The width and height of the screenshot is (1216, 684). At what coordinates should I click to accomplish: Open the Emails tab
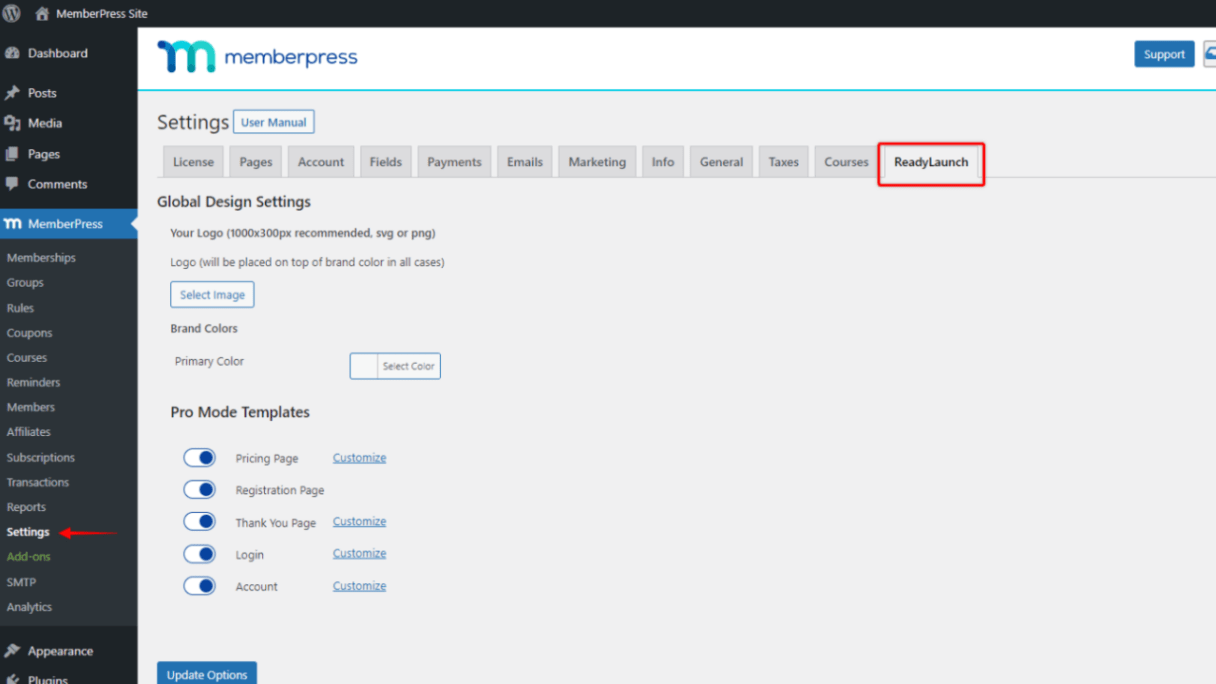[x=525, y=162]
